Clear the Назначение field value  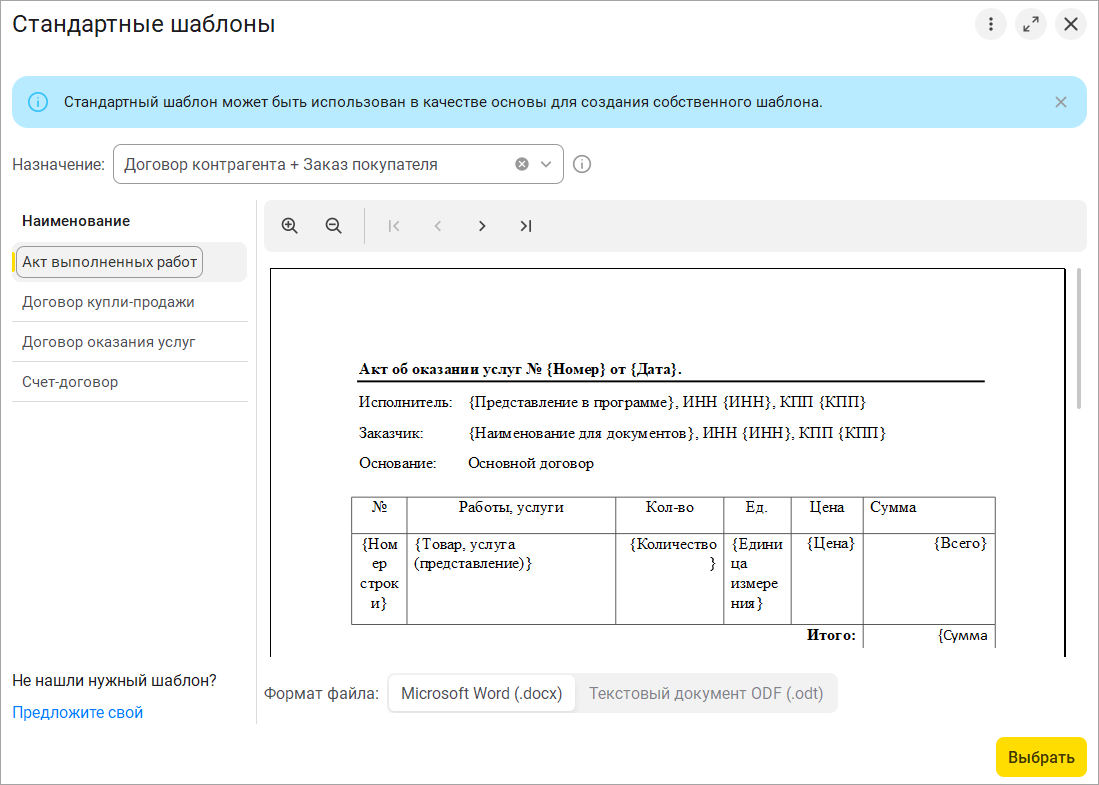[521, 164]
